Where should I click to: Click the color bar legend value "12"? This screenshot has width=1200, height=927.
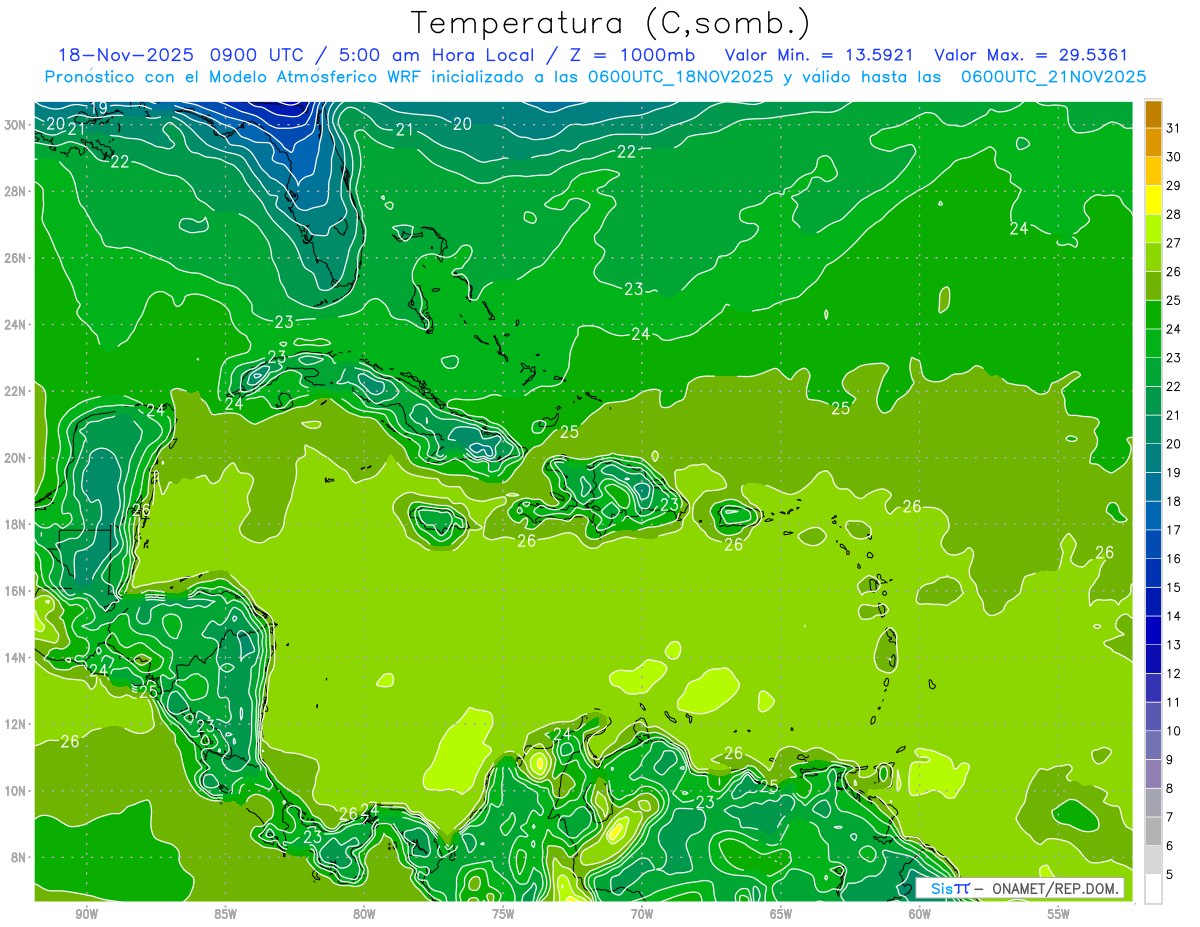tap(1174, 674)
